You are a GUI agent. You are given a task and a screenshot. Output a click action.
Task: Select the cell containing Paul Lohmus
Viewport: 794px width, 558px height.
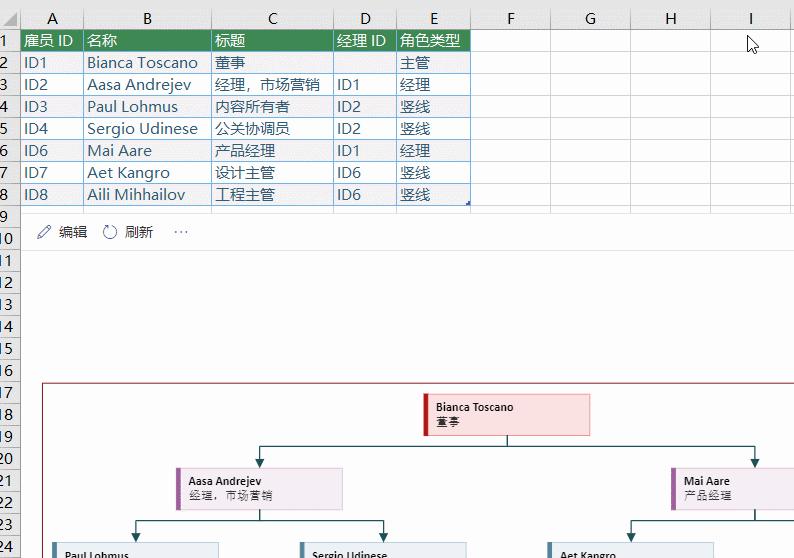click(x=147, y=107)
